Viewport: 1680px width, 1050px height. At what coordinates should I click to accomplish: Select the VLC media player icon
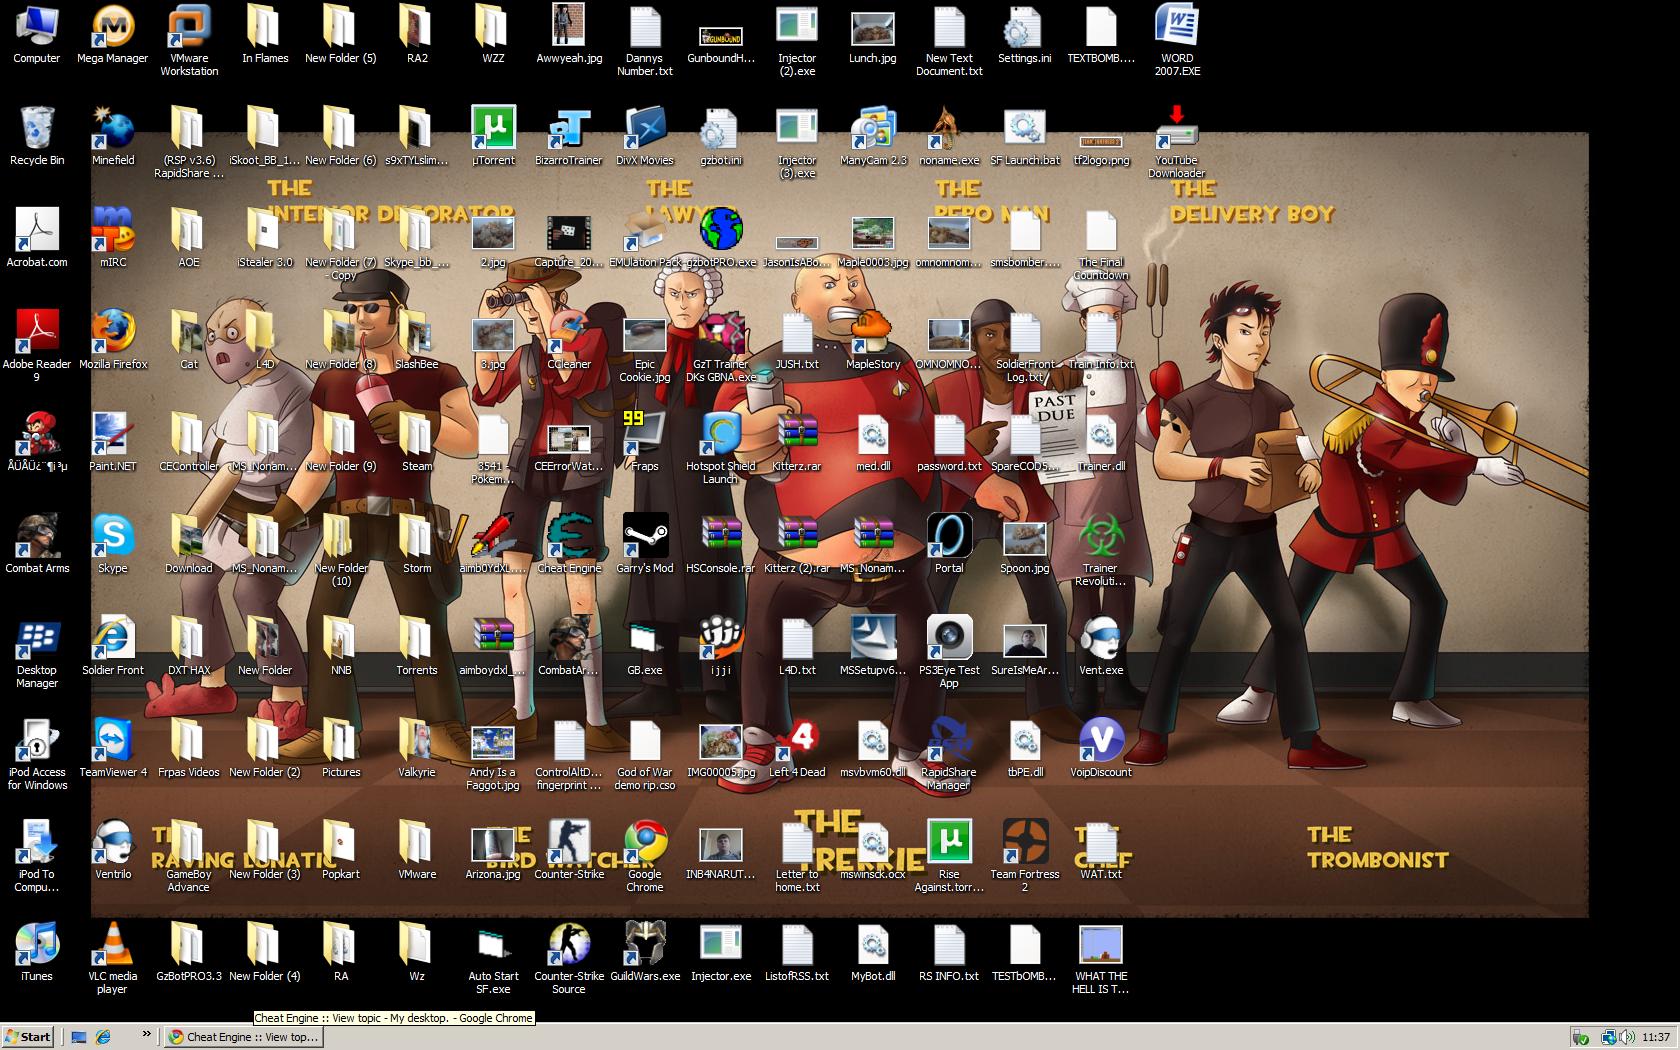(x=113, y=959)
